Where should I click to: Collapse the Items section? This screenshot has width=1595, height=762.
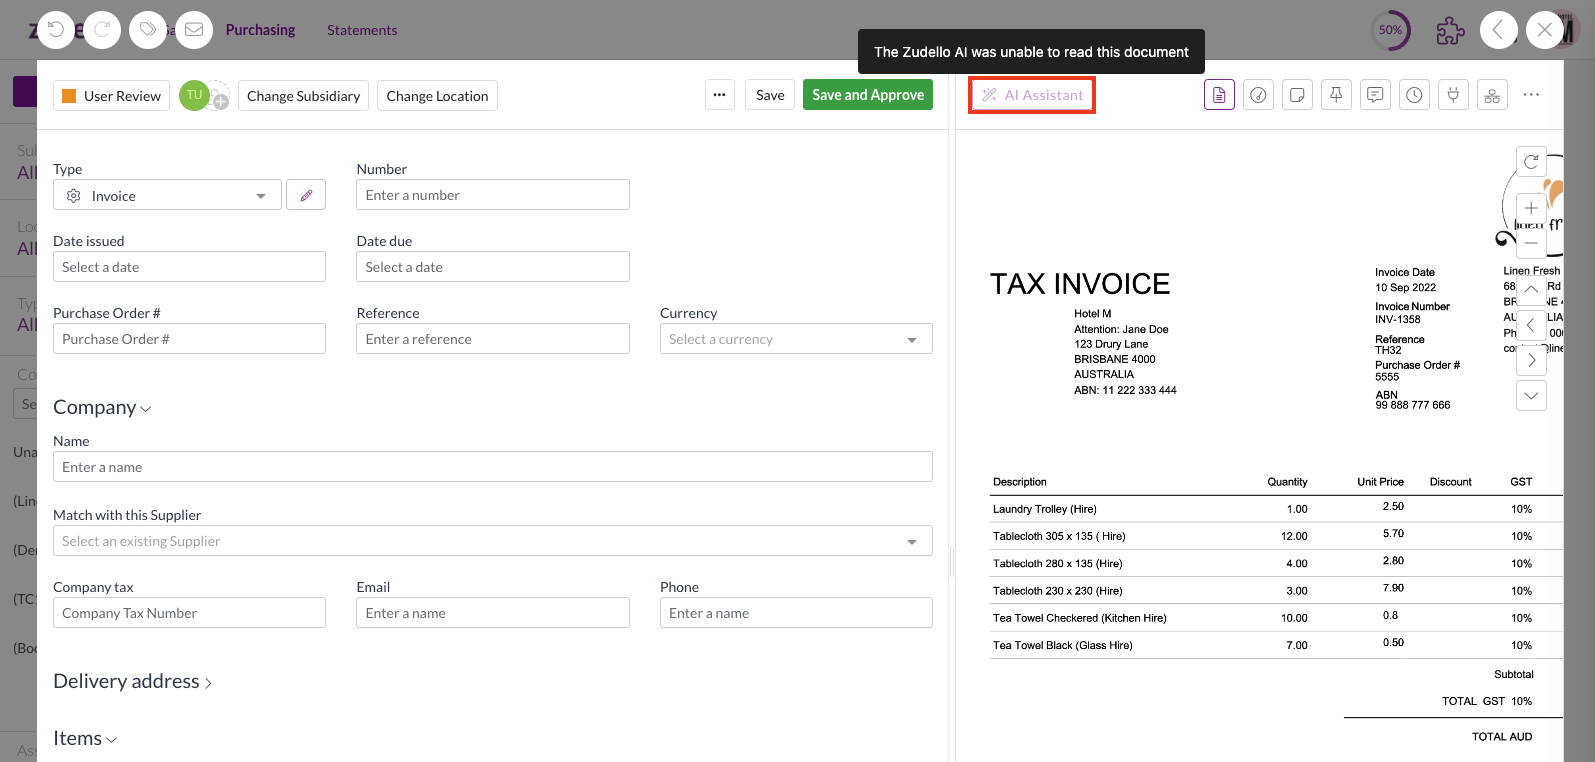[85, 738]
